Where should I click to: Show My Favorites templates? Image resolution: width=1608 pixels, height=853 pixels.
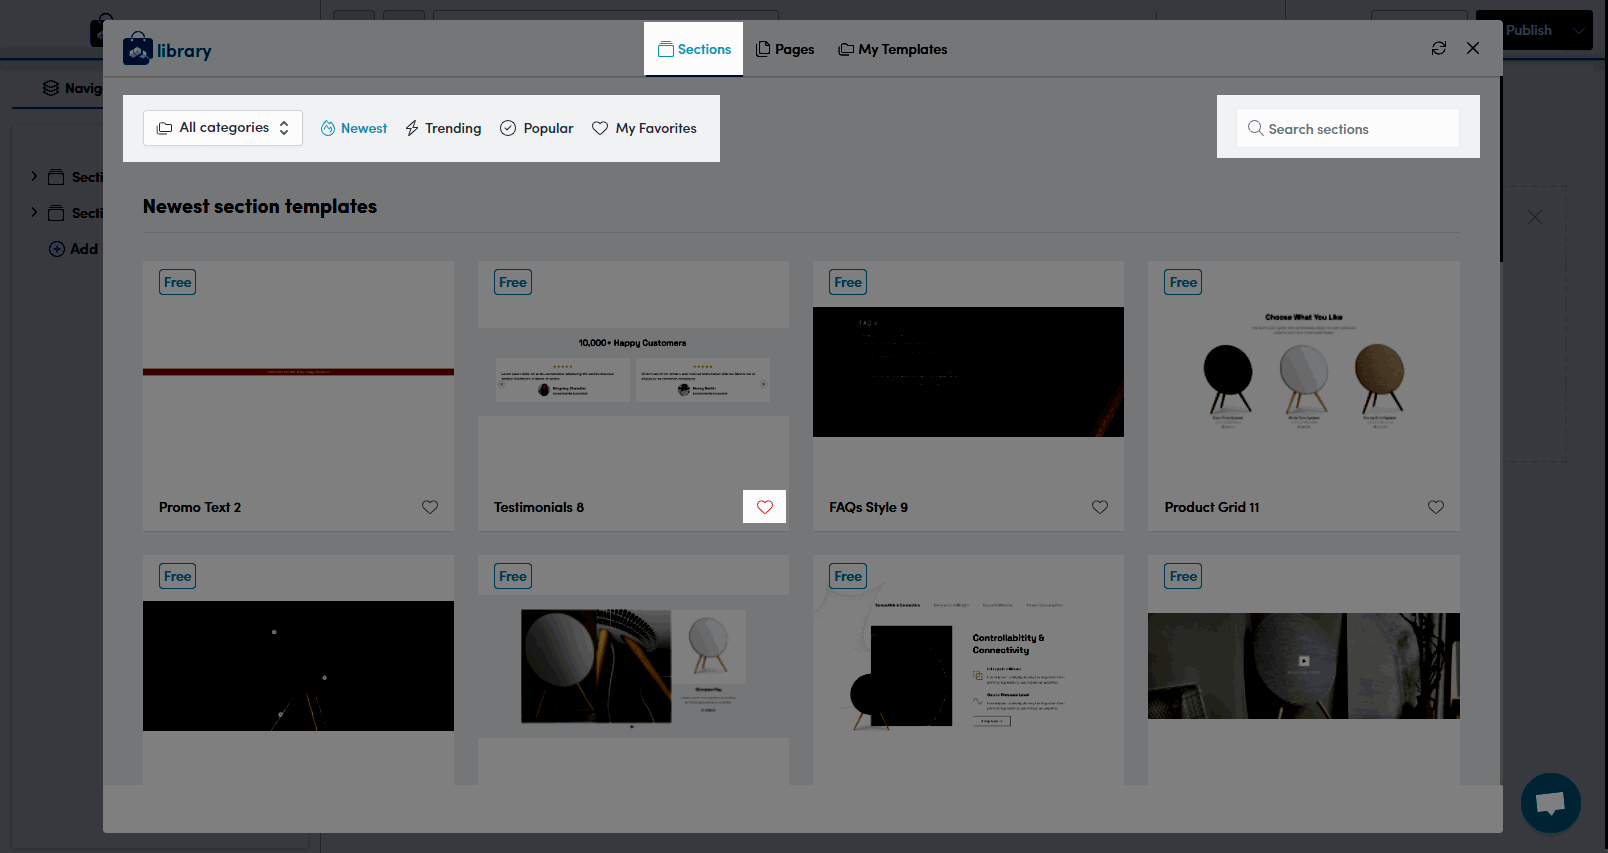coord(645,128)
